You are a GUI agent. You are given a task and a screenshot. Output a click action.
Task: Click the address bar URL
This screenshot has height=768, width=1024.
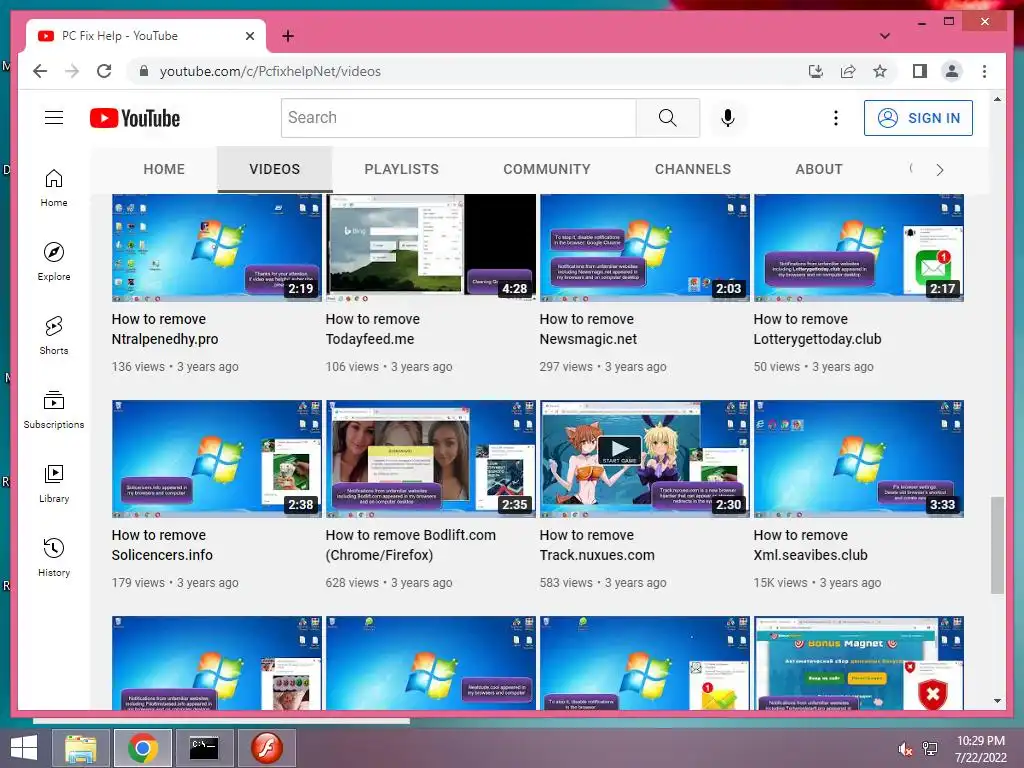[x=270, y=71]
